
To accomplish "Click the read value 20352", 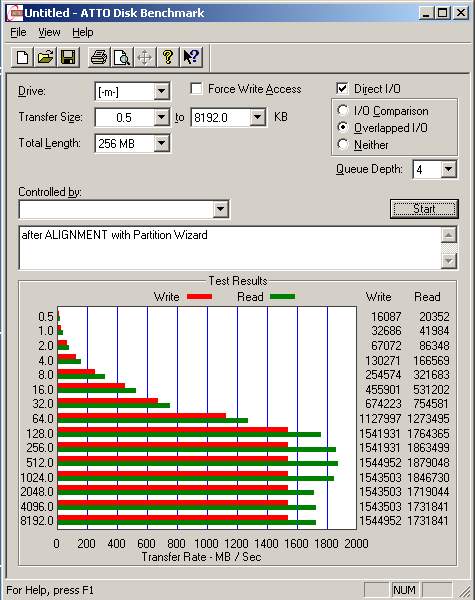I will pyautogui.click(x=434, y=317).
